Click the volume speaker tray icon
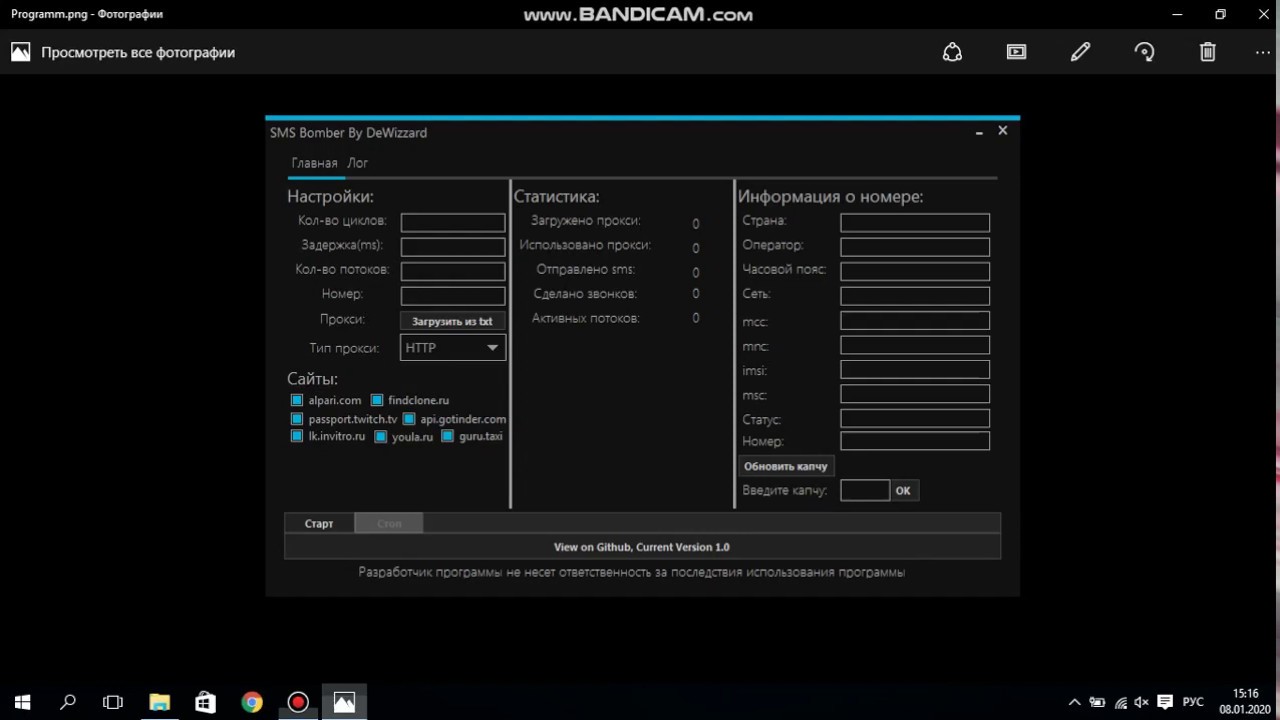 tap(1143, 702)
